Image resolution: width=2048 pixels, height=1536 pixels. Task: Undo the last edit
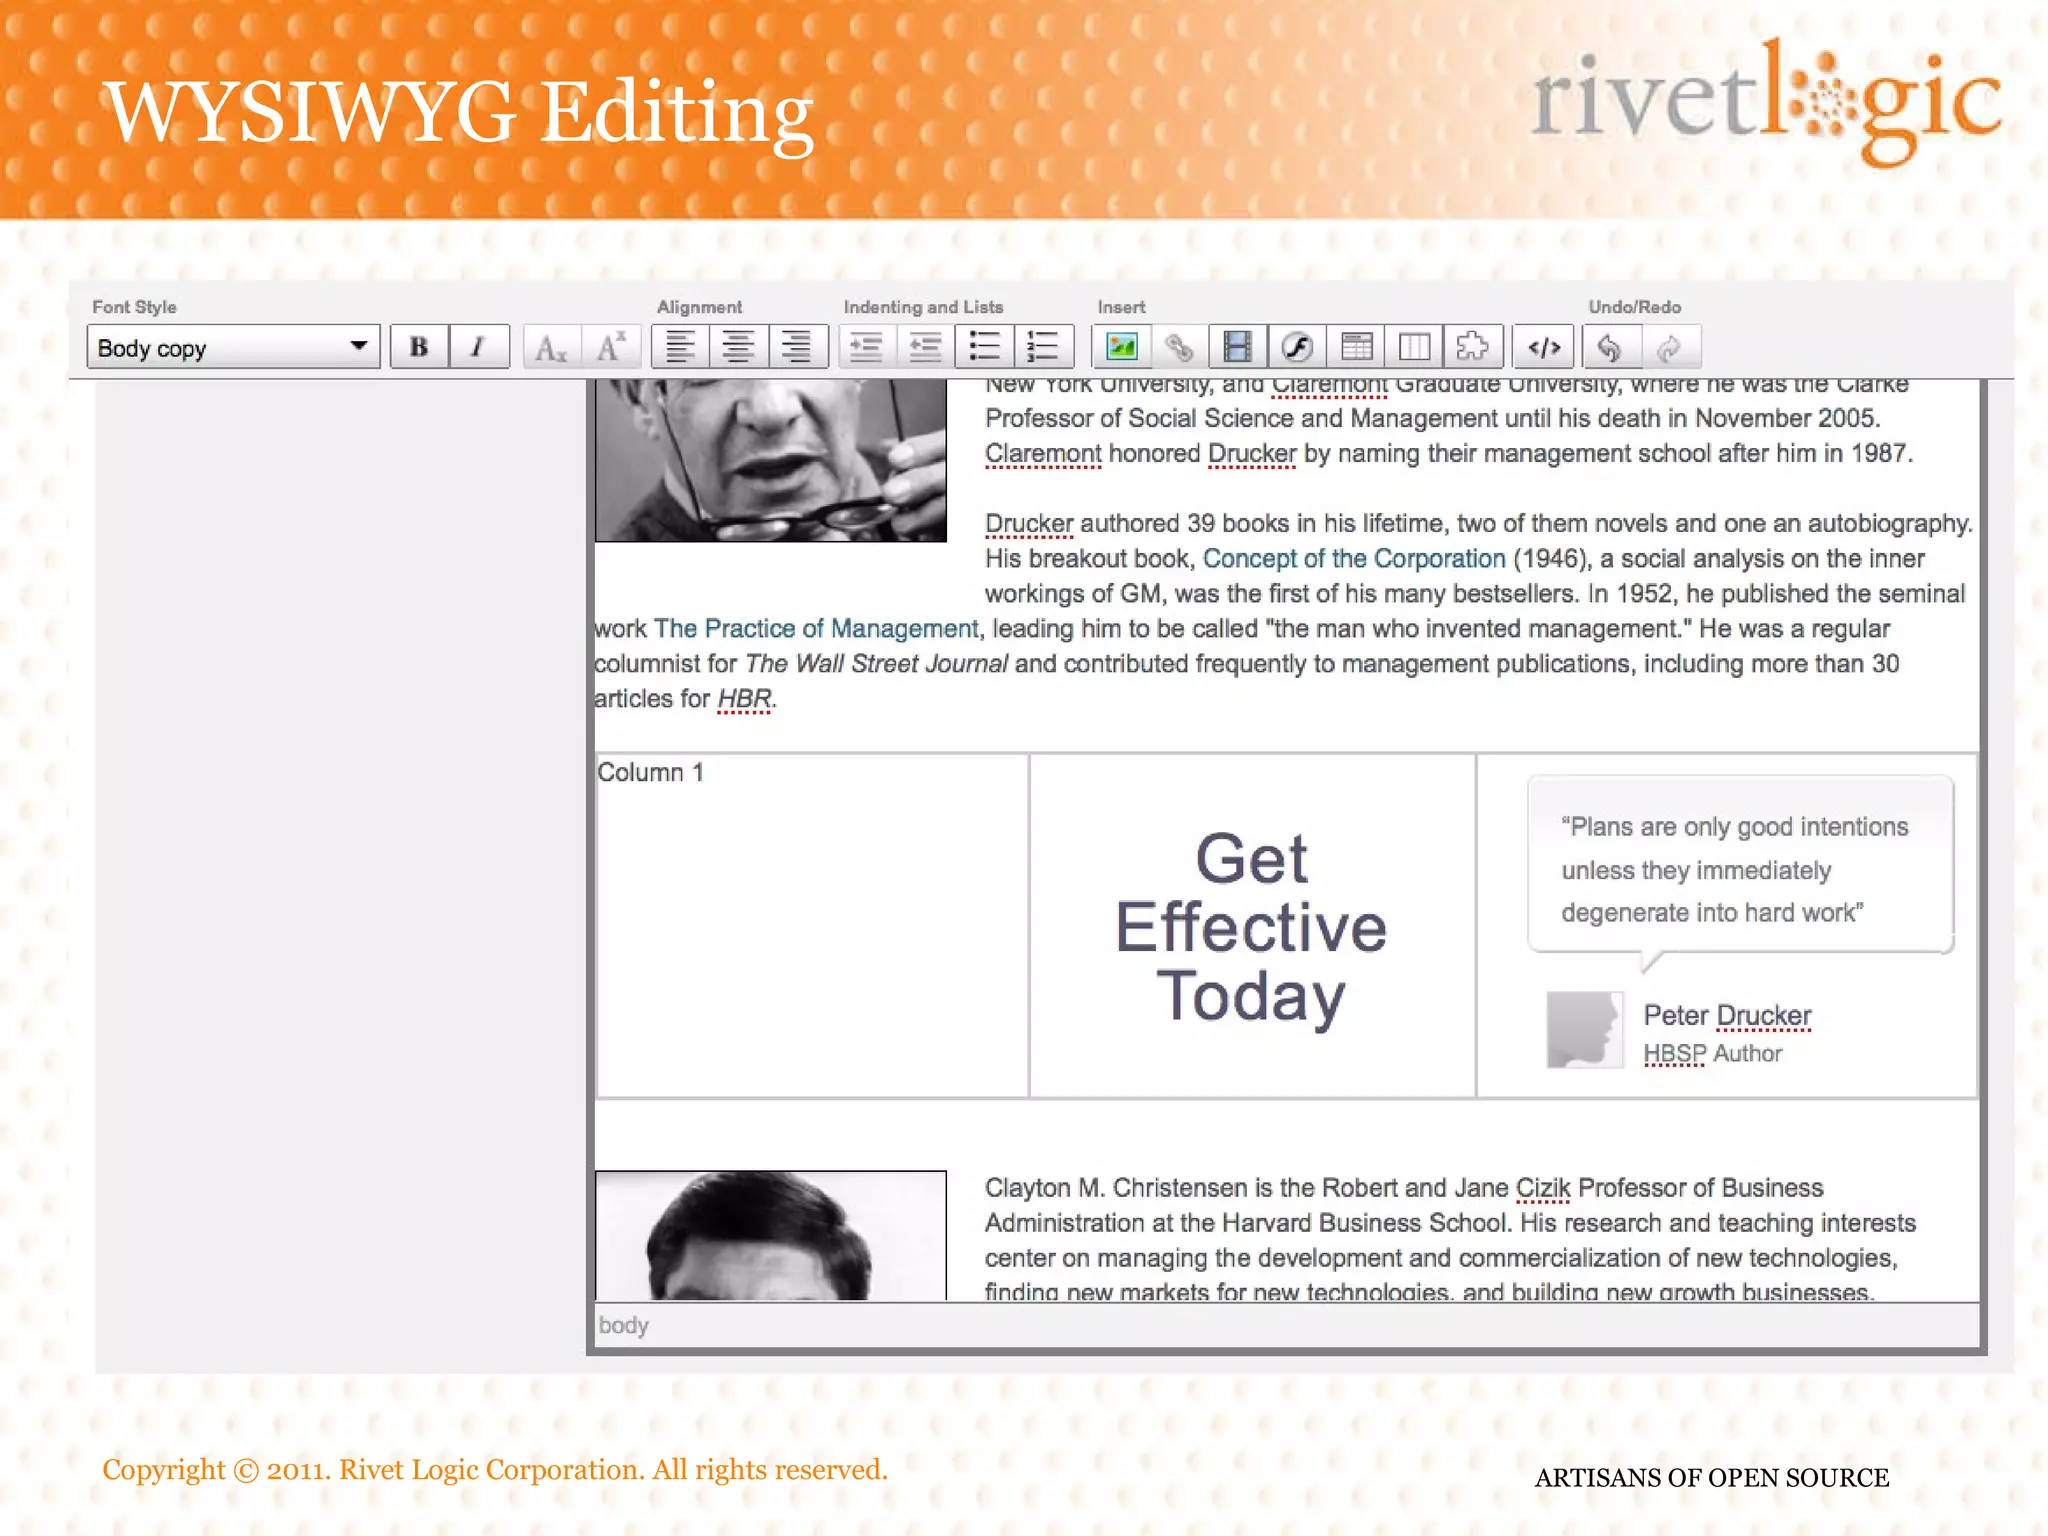click(1610, 348)
